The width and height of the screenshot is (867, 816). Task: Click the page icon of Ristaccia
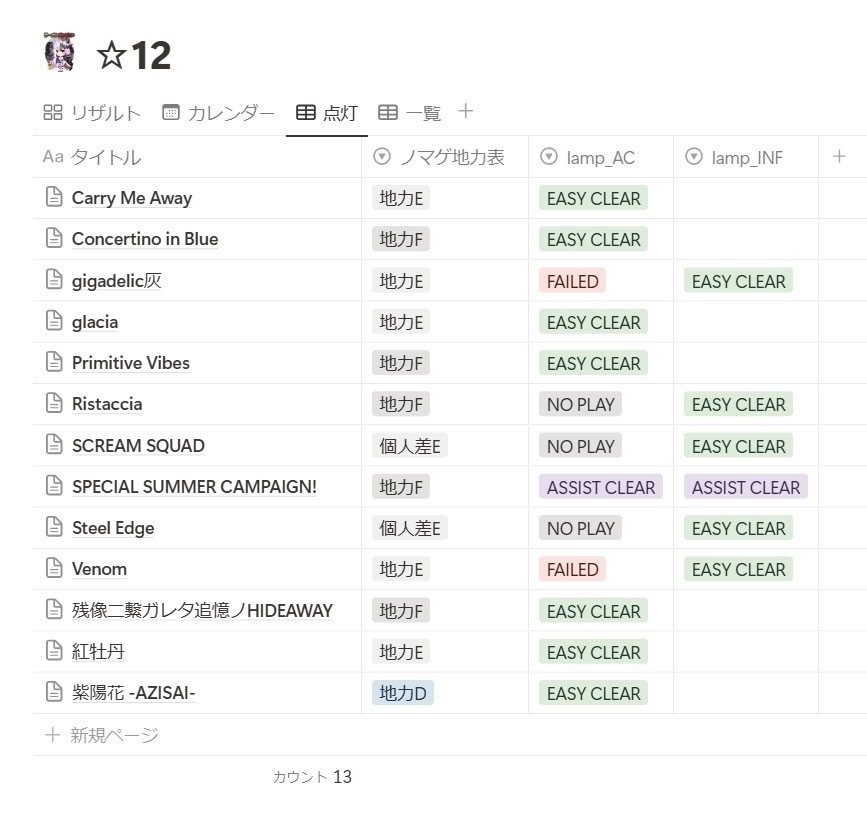(x=54, y=402)
